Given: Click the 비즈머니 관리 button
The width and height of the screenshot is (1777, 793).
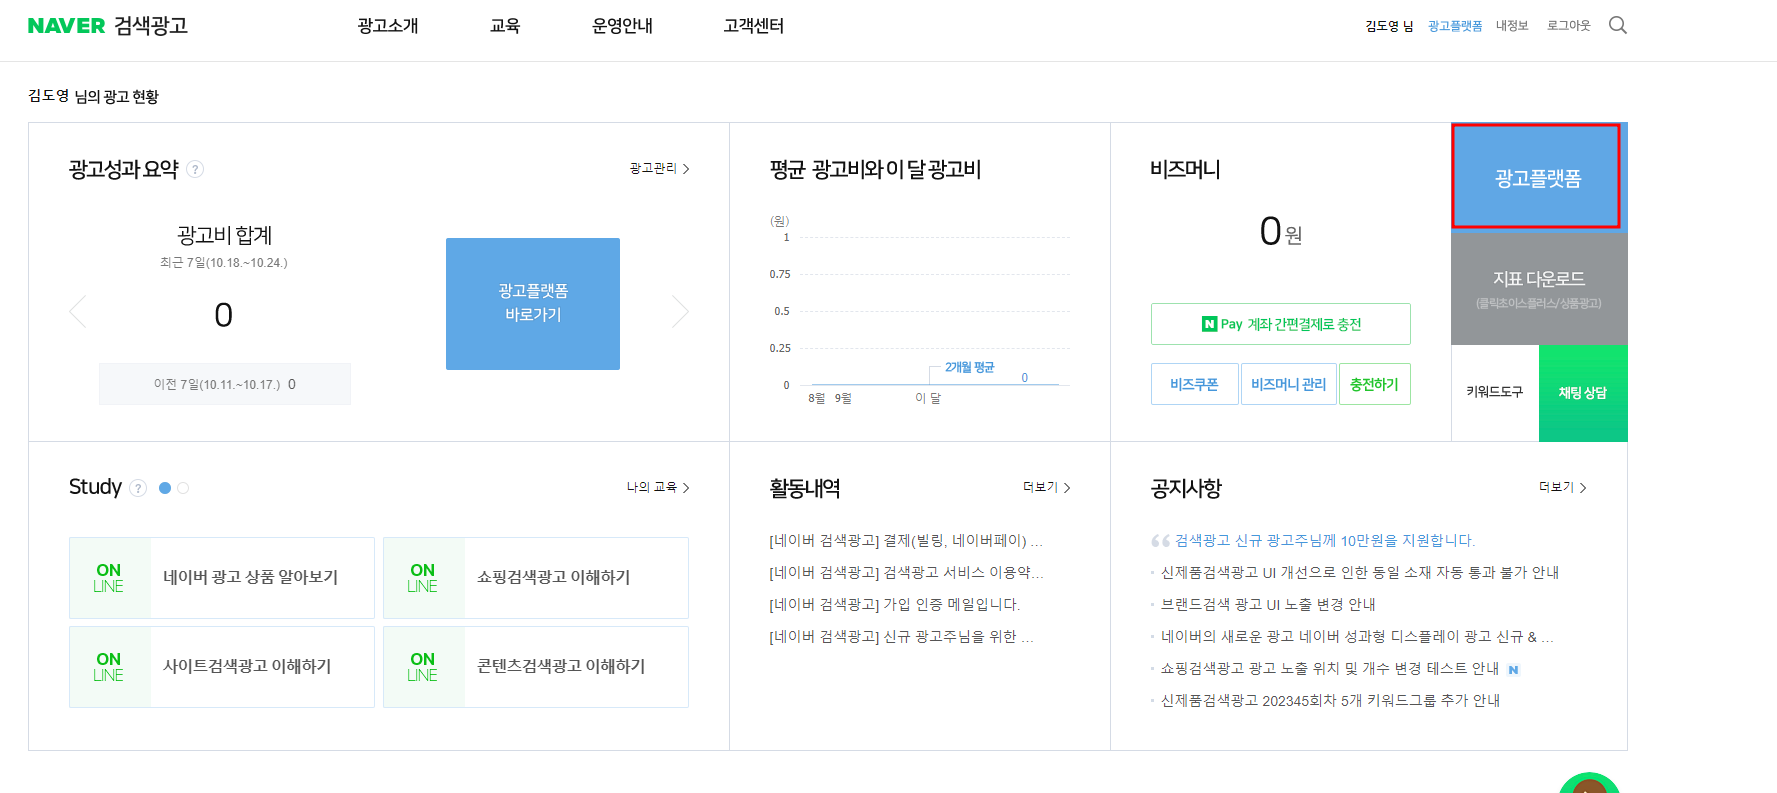Looking at the screenshot, I should (x=1288, y=384).
